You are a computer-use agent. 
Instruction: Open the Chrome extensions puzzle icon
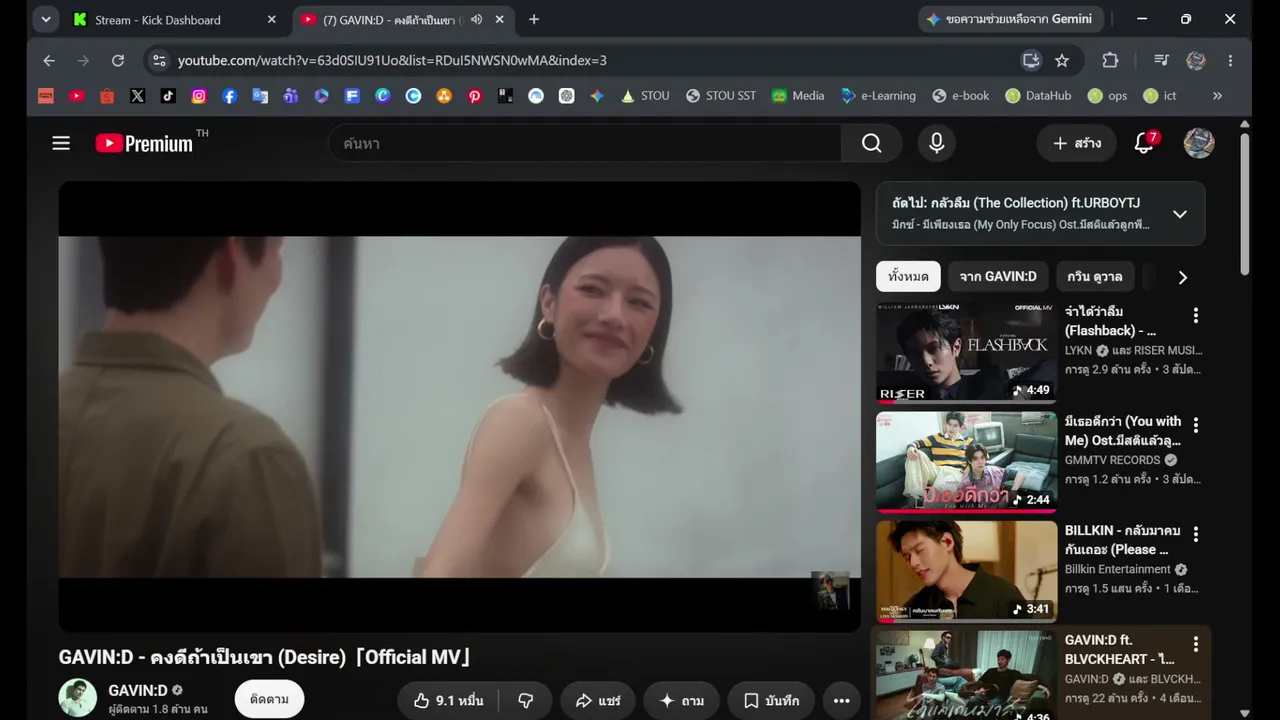tap(1110, 60)
